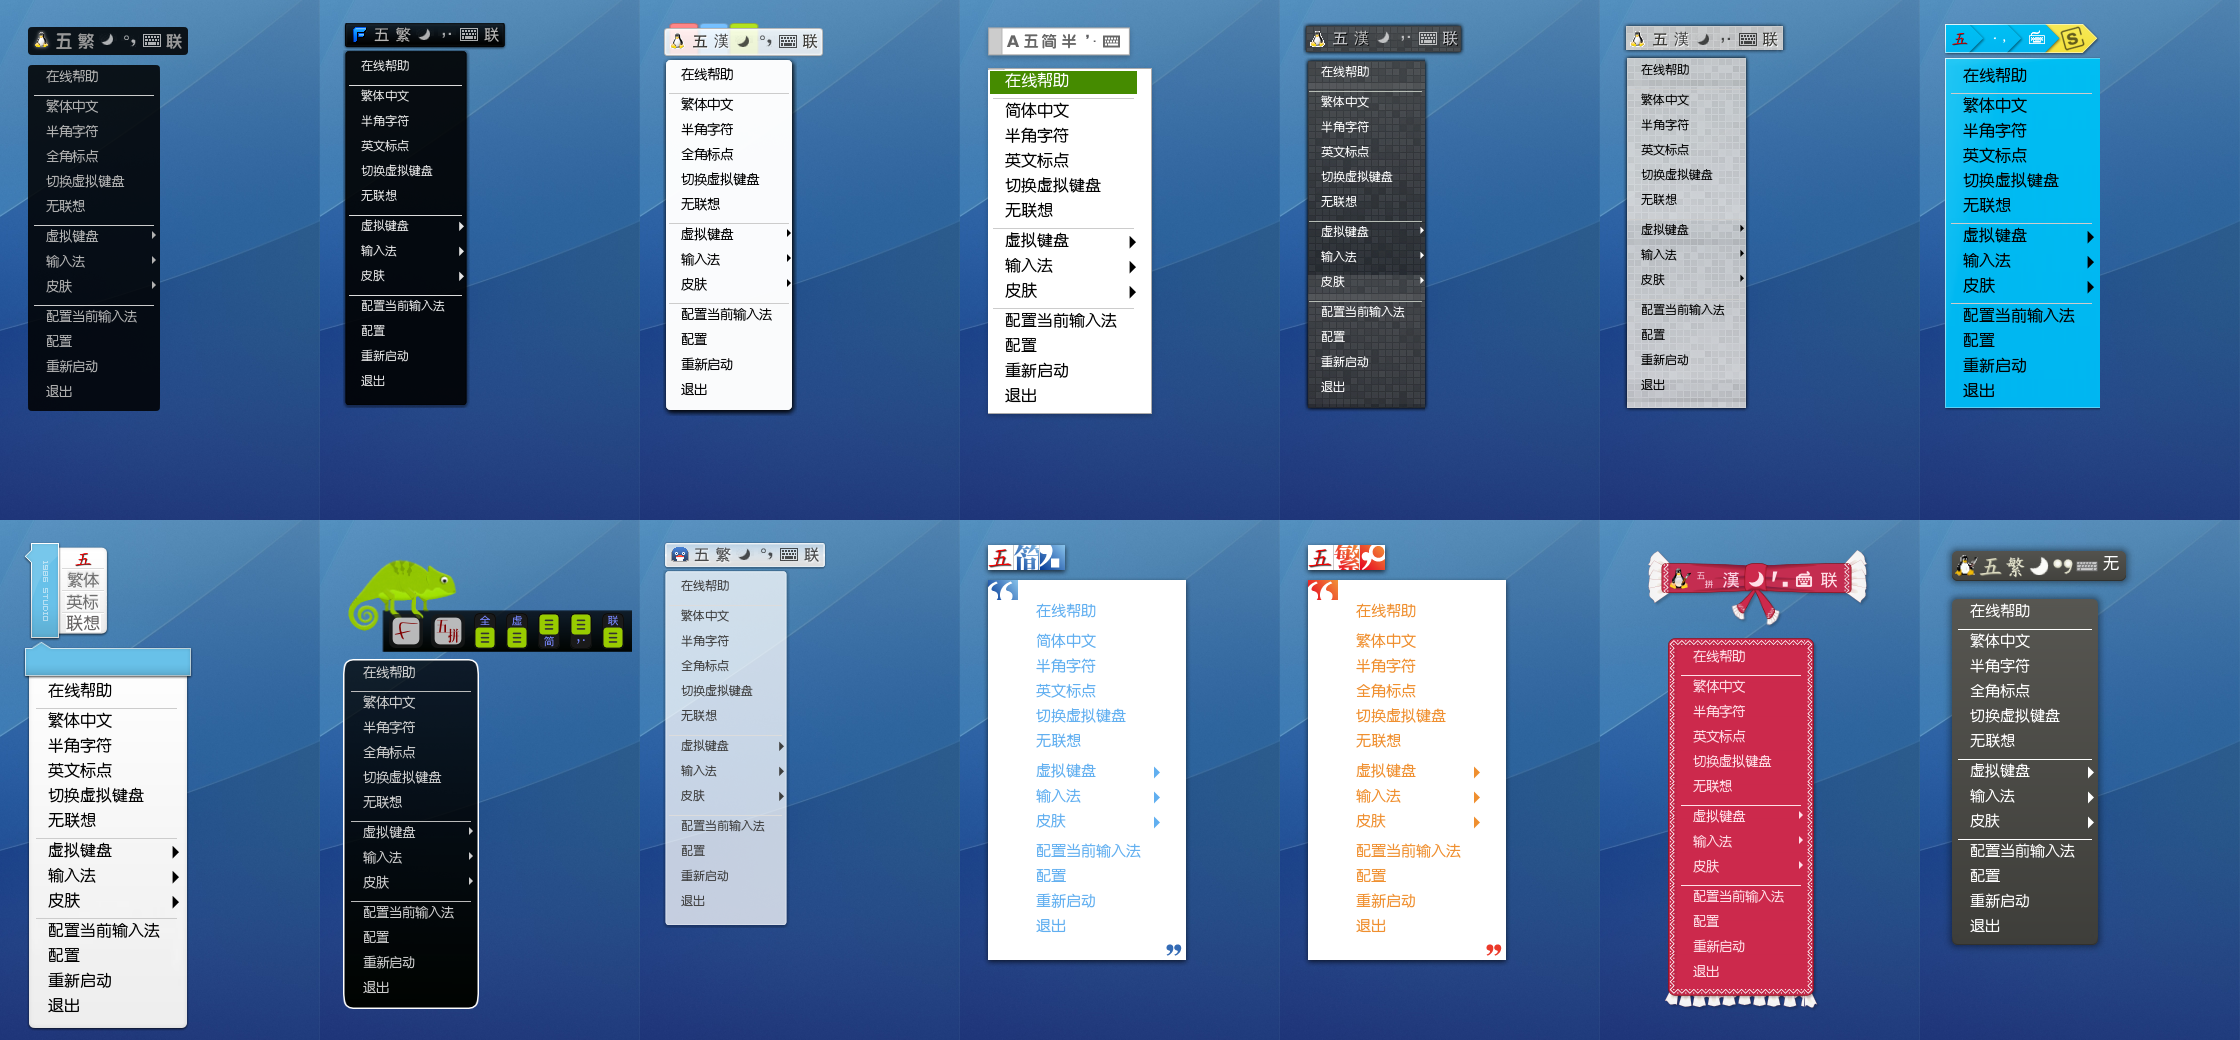
Task: Click the red 五 icon atop the vertical 繁体/英标/联想 panel
Action: (83, 559)
